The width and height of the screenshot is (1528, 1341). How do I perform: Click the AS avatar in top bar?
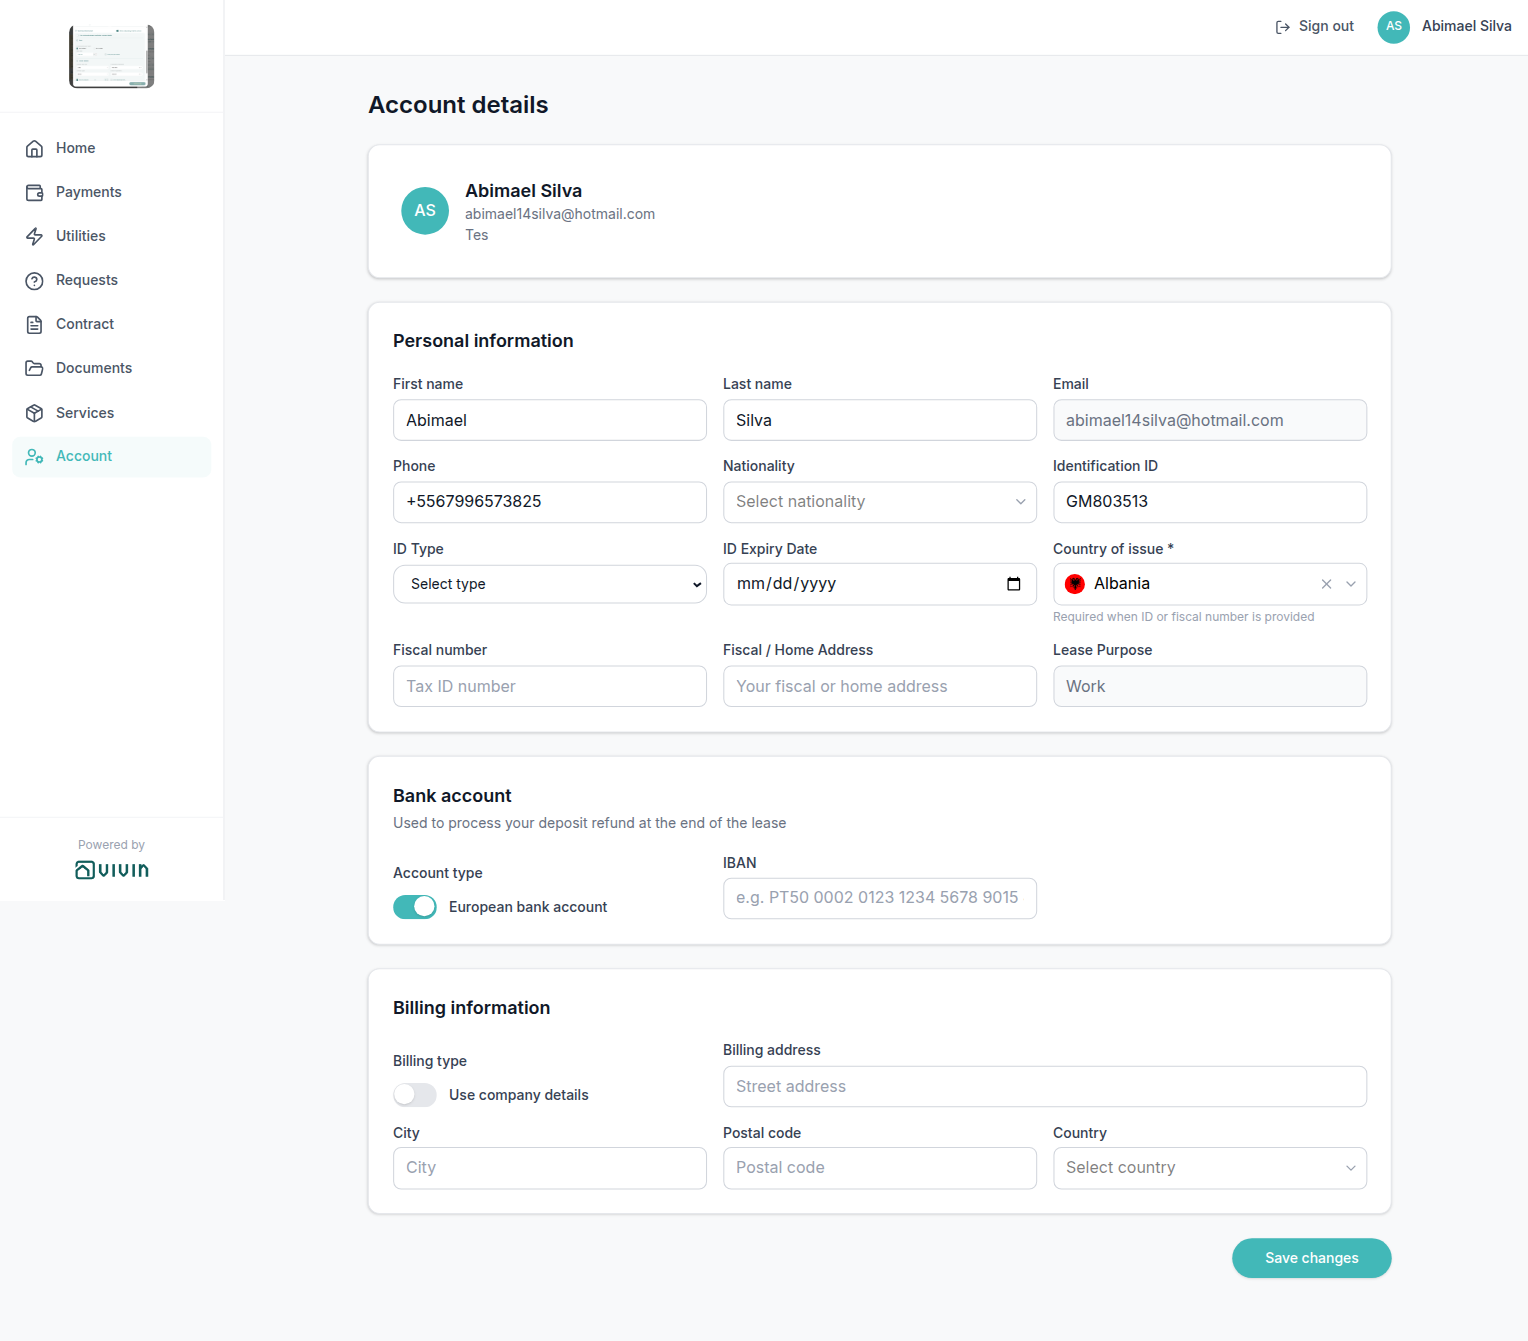pos(1393,27)
